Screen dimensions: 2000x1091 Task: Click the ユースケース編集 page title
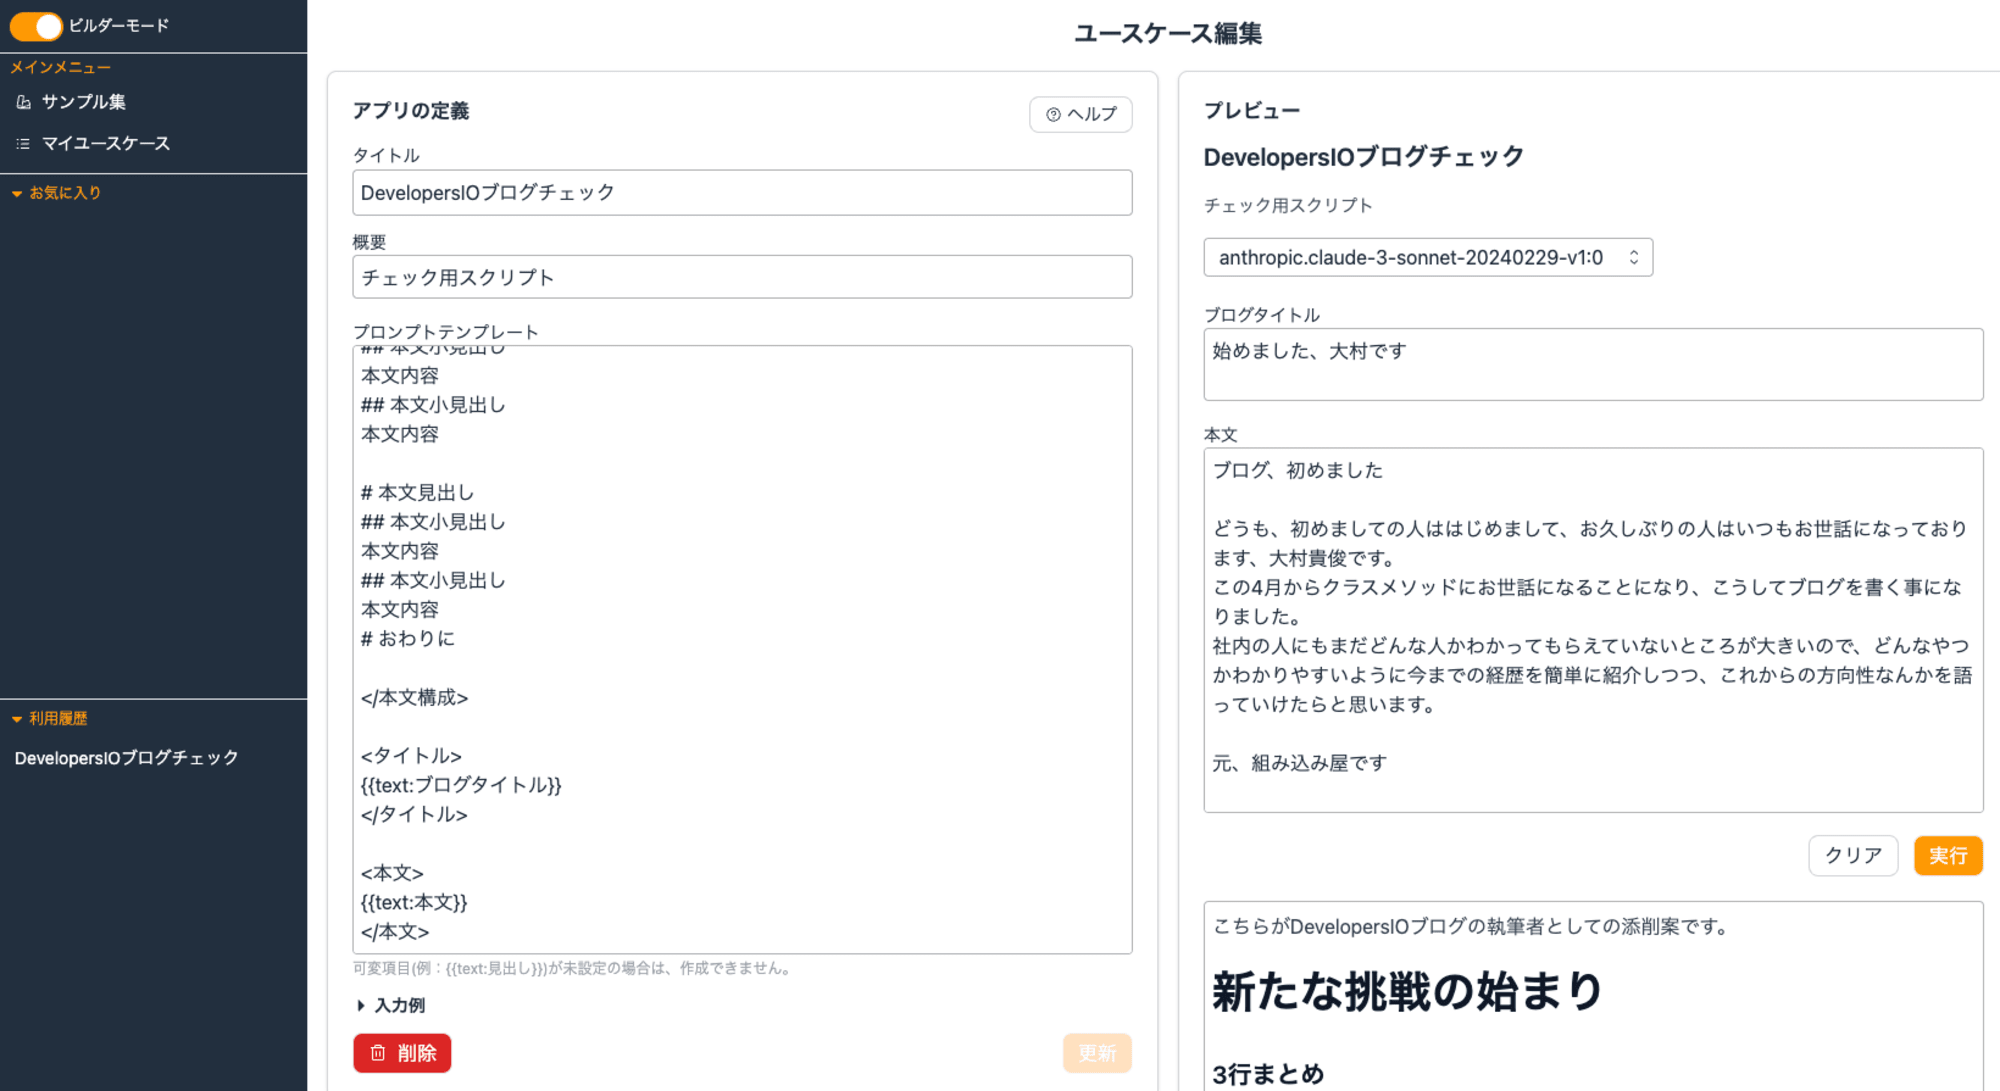pyautogui.click(x=1168, y=33)
